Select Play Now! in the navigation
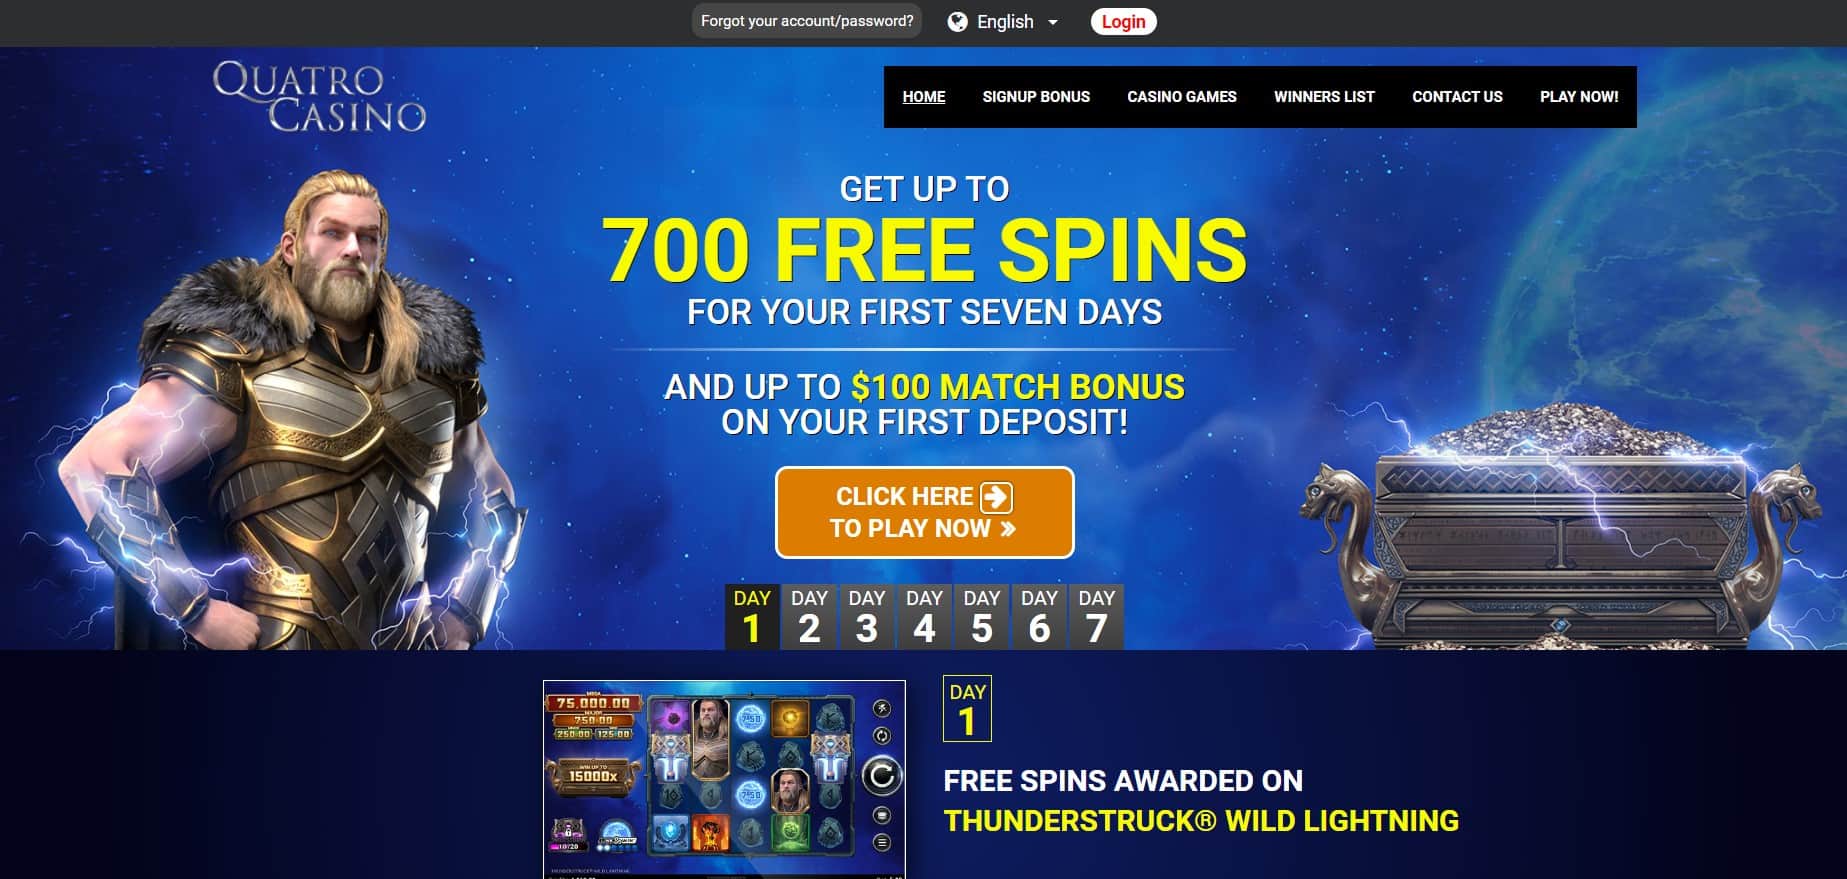This screenshot has height=879, width=1847. pos(1579,97)
